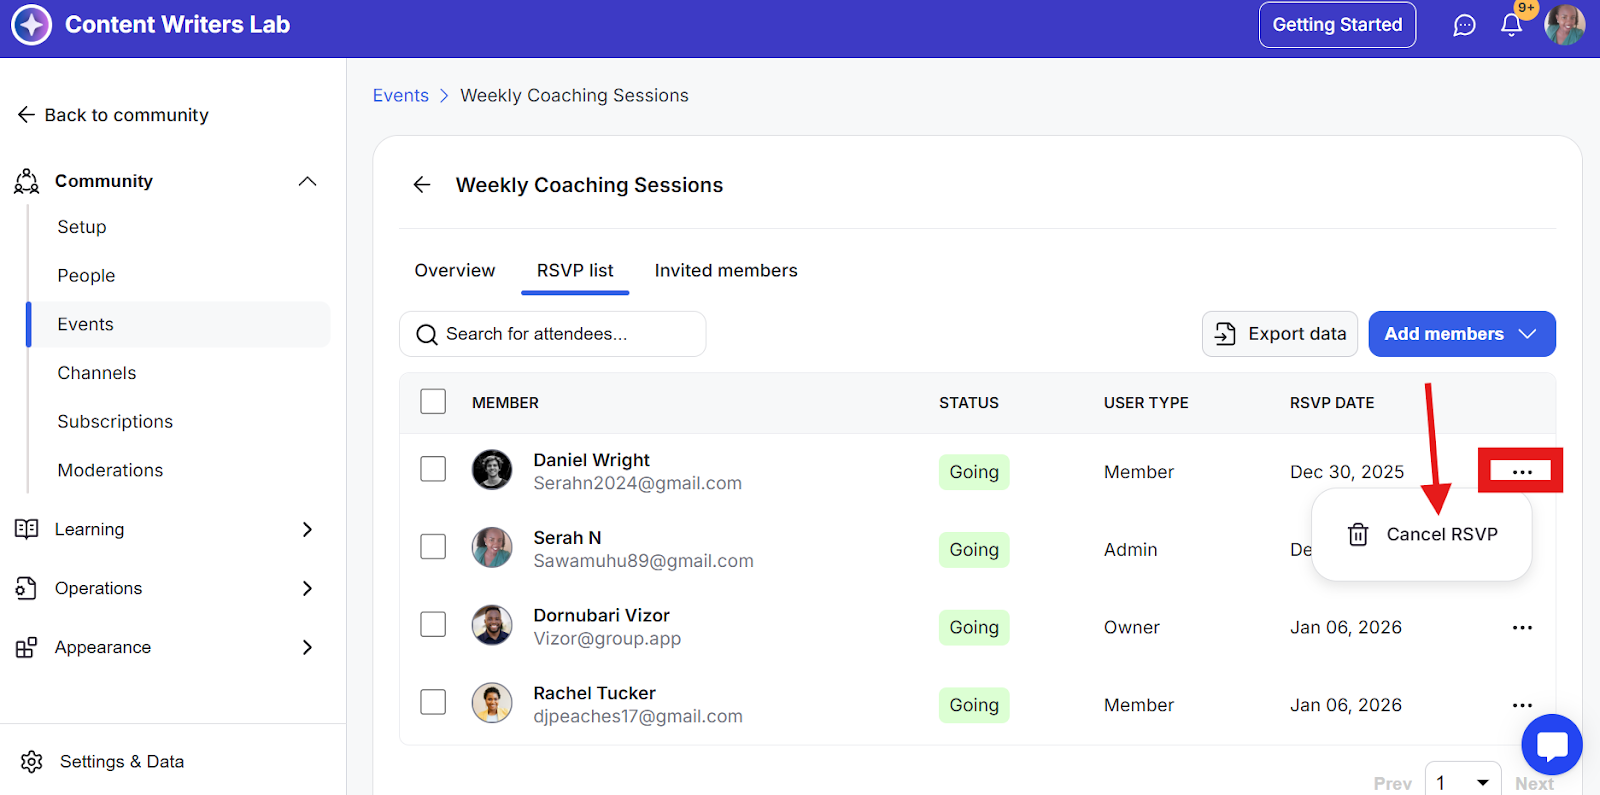
Task: Open the user profile avatar
Action: 1564,25
